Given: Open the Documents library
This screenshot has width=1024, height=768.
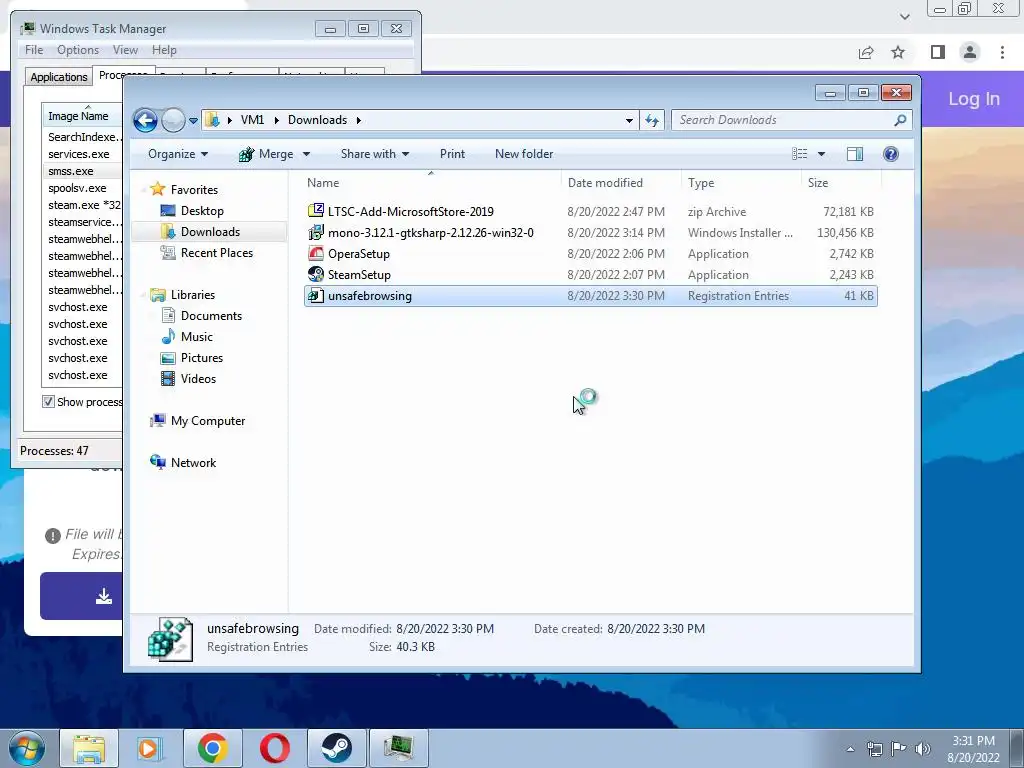Looking at the screenshot, I should click(211, 316).
